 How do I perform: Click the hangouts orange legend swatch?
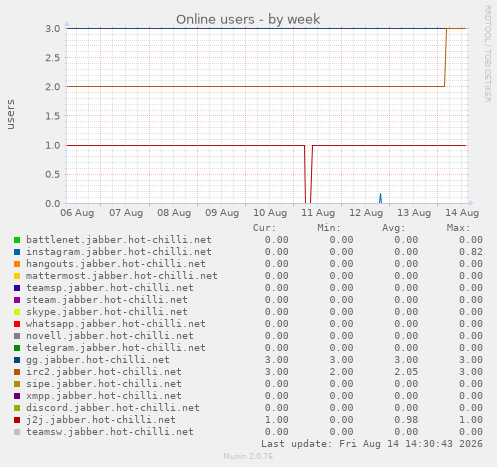click(17, 264)
